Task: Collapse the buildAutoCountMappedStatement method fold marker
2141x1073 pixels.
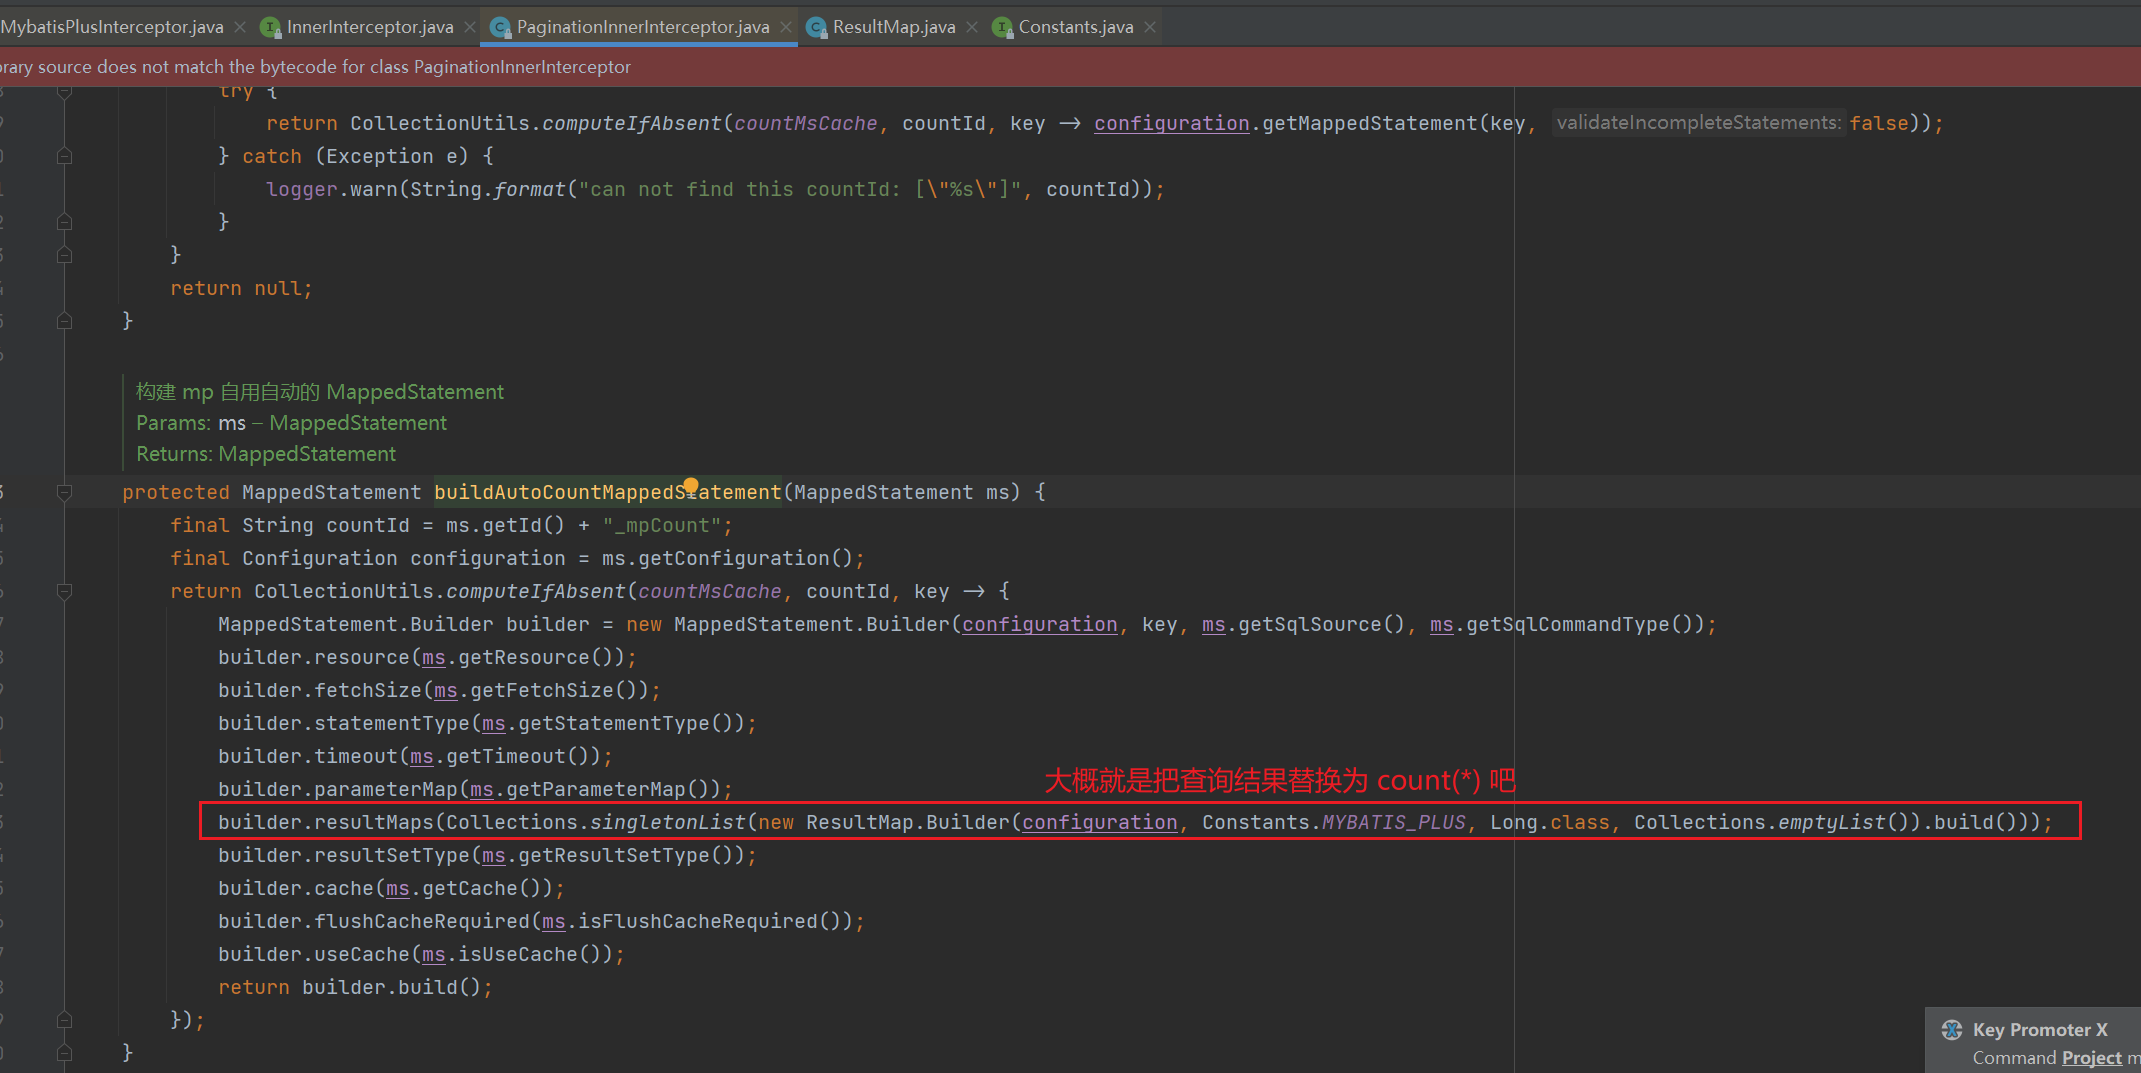Action: 65,492
